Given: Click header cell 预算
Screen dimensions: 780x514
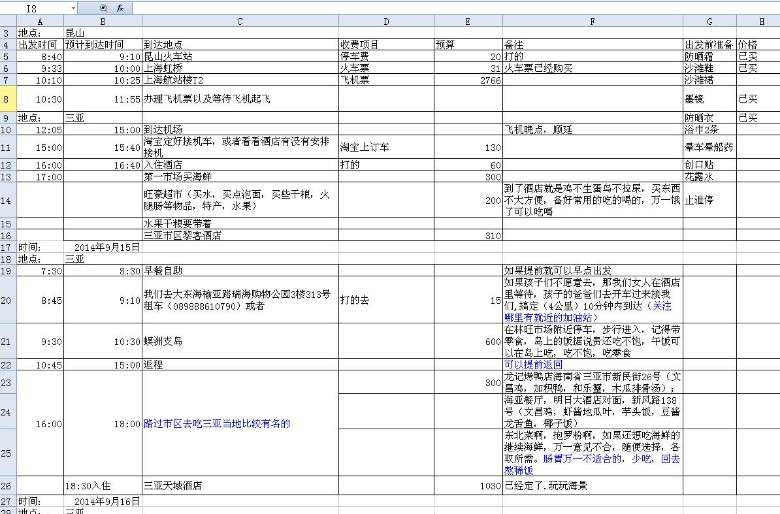Looking at the screenshot, I should 468,45.
